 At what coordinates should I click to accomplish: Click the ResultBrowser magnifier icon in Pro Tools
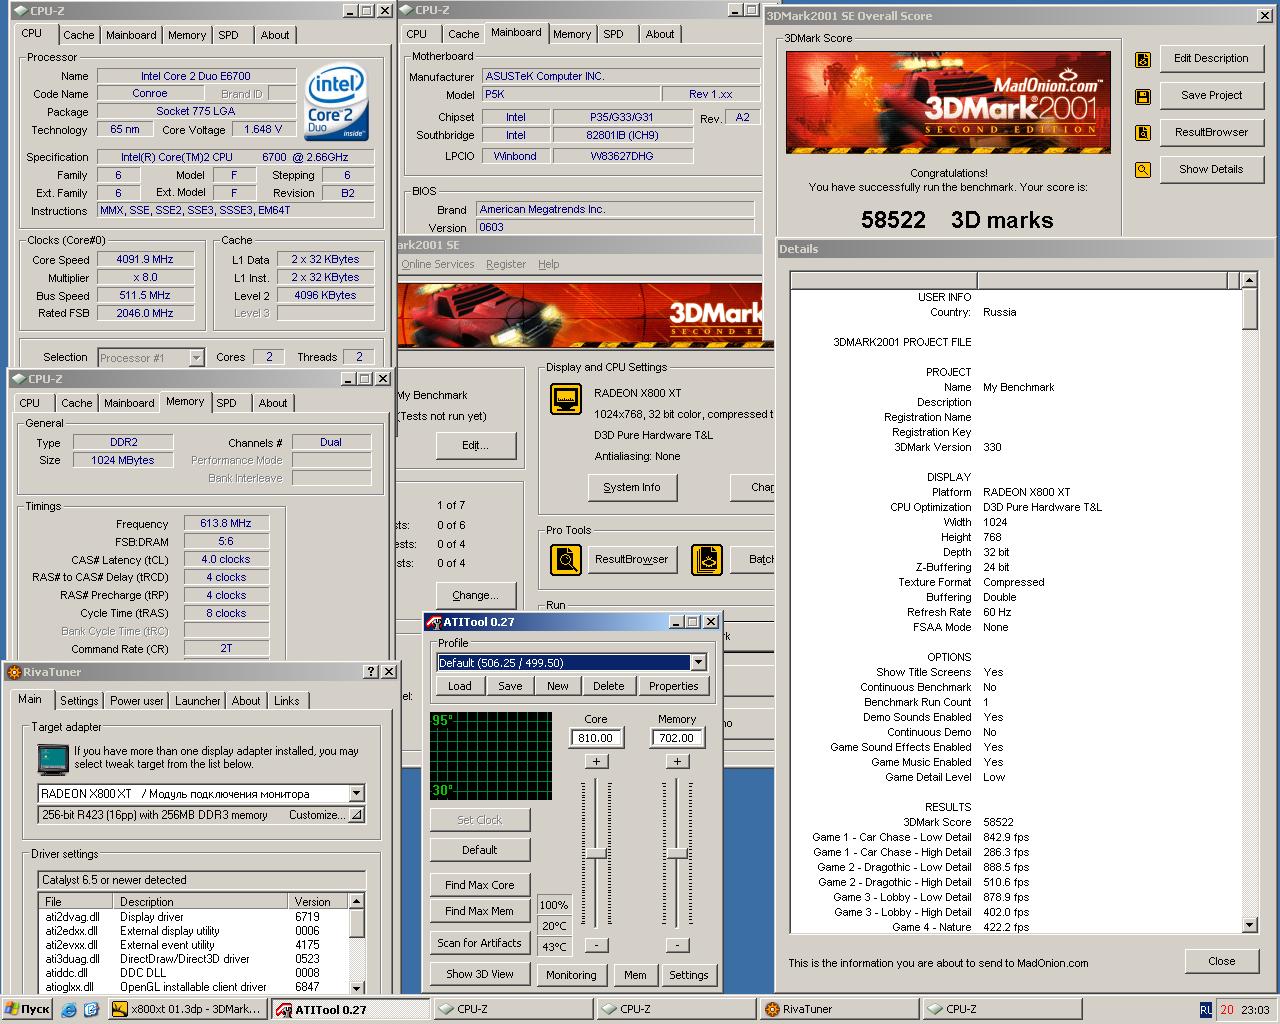click(x=566, y=559)
